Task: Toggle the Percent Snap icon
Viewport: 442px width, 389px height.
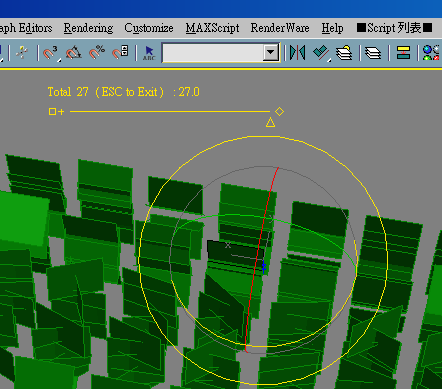Action: click(x=97, y=53)
